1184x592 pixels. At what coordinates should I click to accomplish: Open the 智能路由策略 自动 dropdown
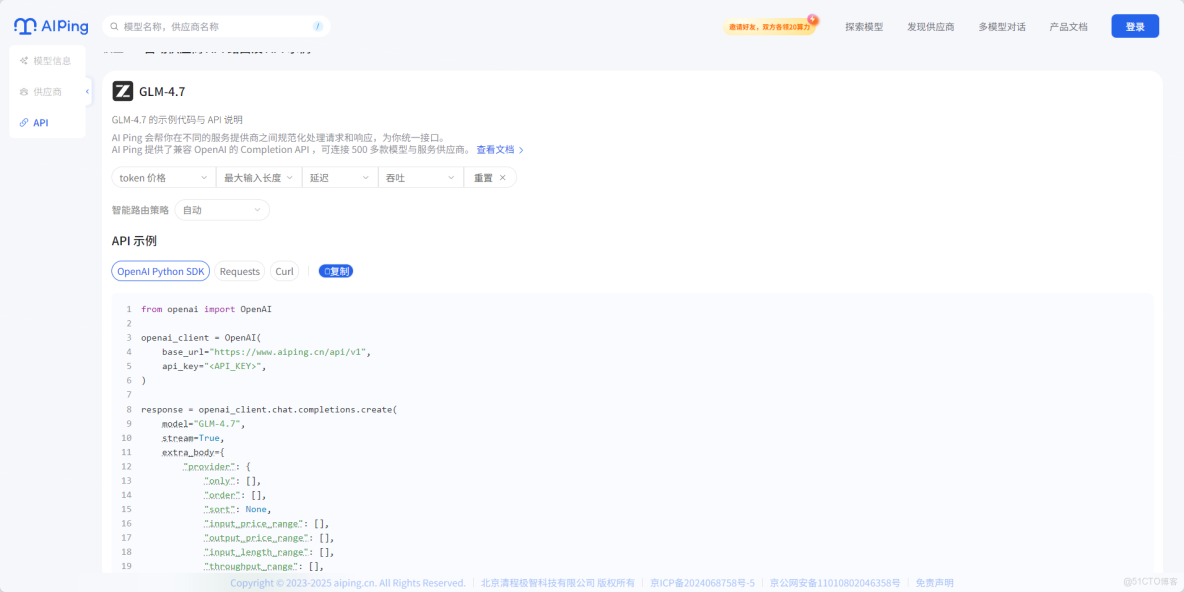click(x=221, y=210)
